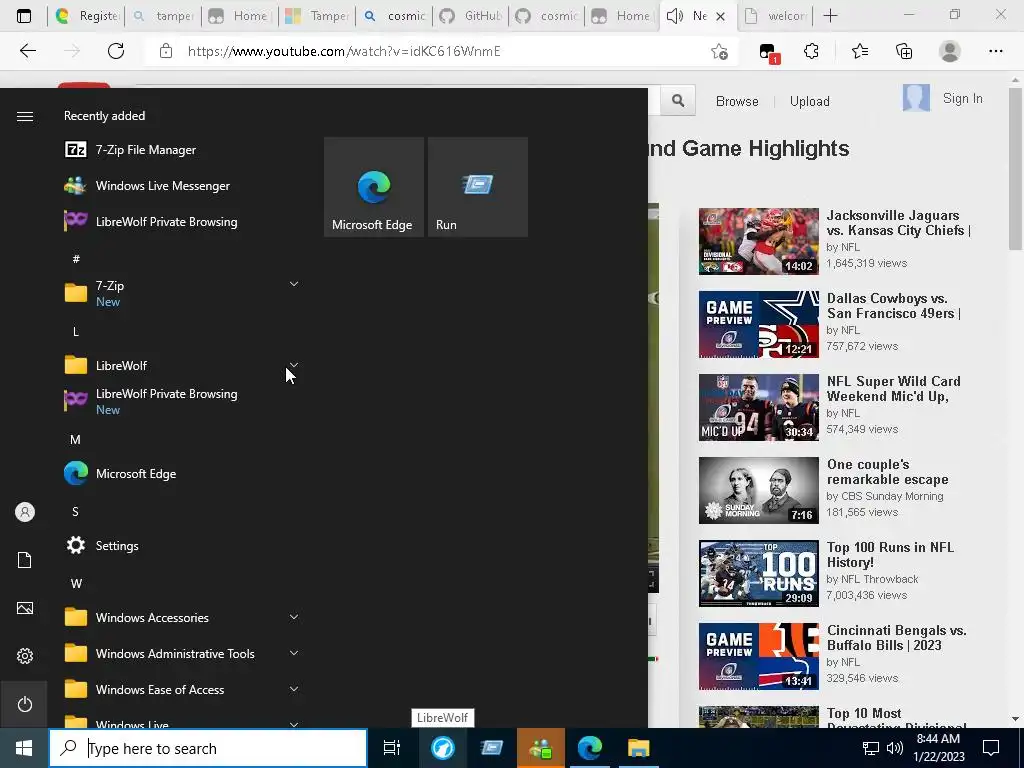Open LibreWolf from the taskbar
Viewport: 1024px width, 768px height.
[442, 748]
